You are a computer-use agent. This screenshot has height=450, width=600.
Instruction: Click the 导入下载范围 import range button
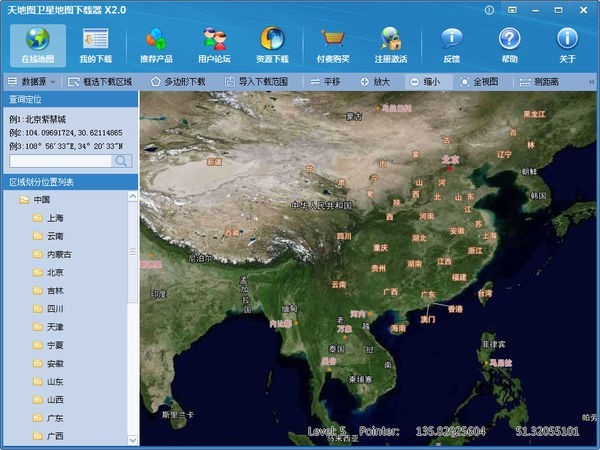coord(258,81)
